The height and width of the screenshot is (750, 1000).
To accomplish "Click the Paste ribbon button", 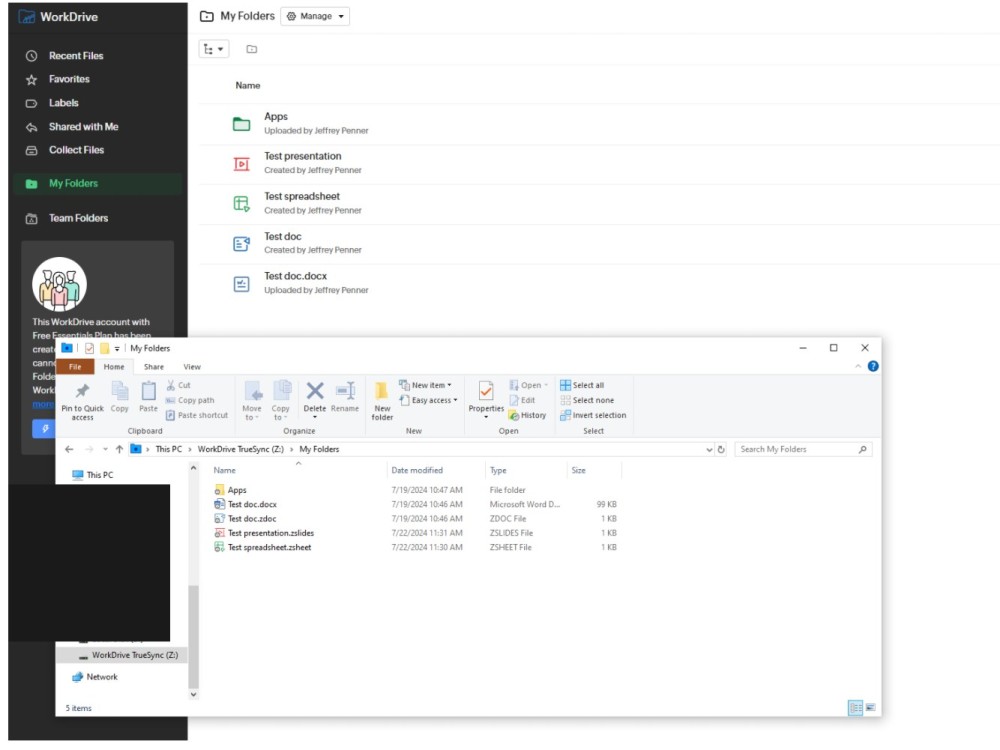I will 148,397.
